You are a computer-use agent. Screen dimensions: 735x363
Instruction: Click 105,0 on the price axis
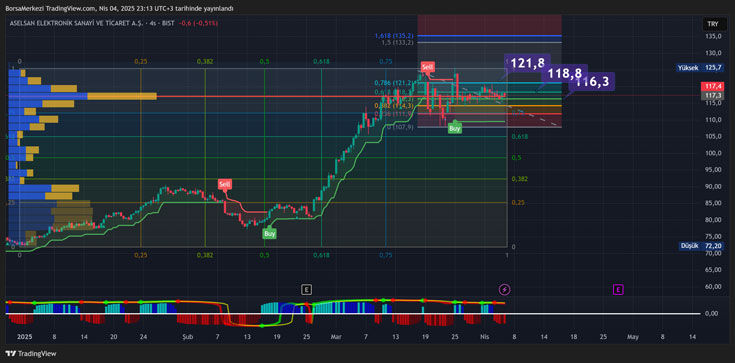[713, 136]
